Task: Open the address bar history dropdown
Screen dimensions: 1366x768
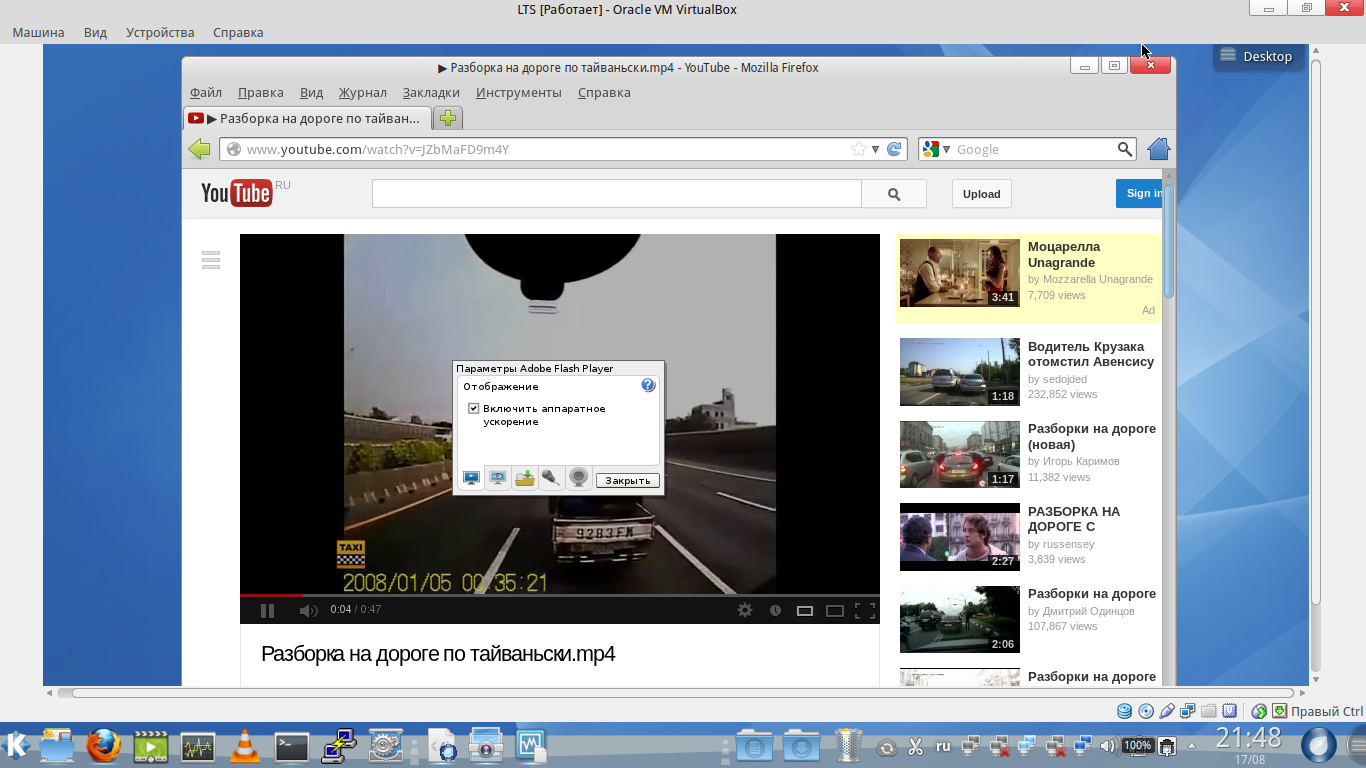Action: tap(875, 149)
